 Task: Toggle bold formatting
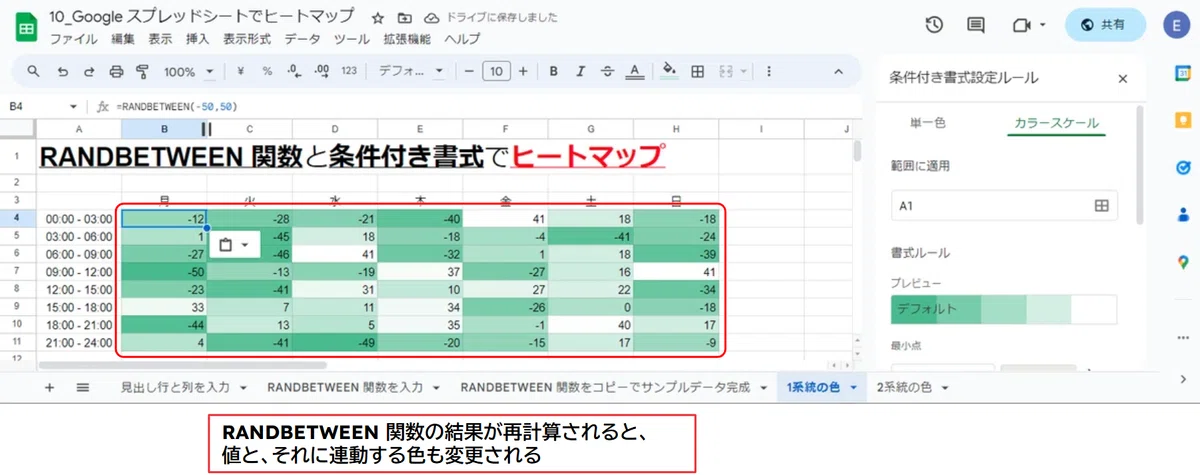552,72
